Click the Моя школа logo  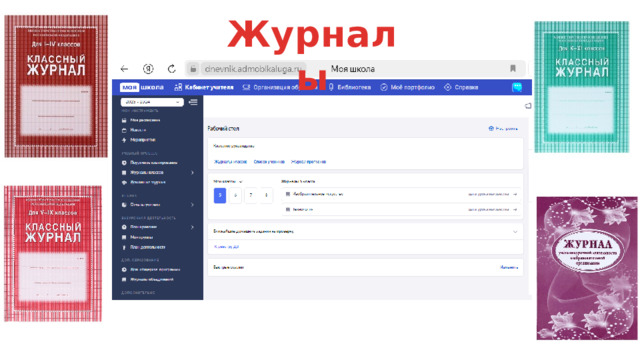click(142, 87)
